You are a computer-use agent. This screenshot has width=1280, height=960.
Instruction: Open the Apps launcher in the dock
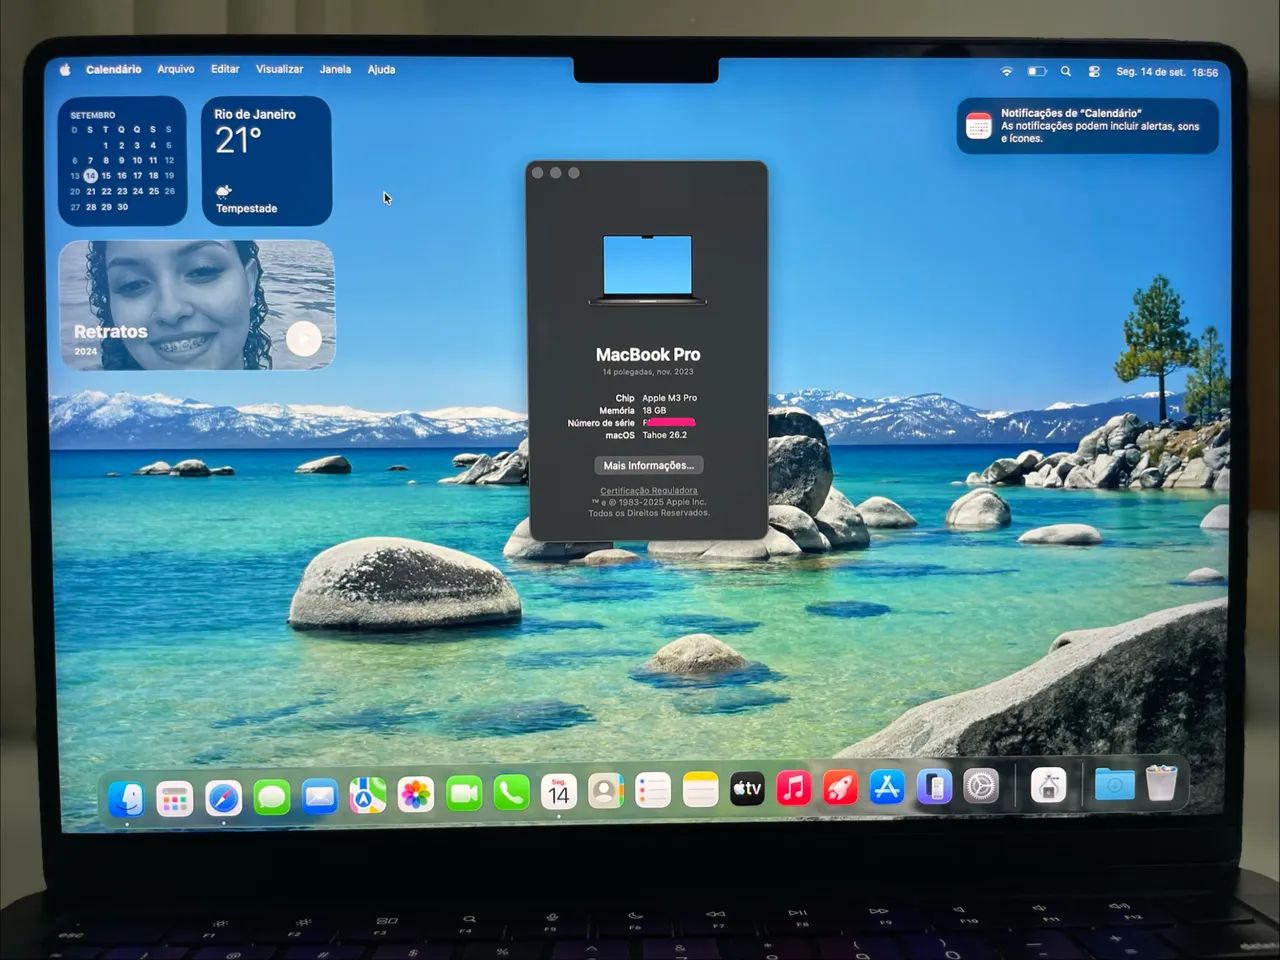click(175, 798)
